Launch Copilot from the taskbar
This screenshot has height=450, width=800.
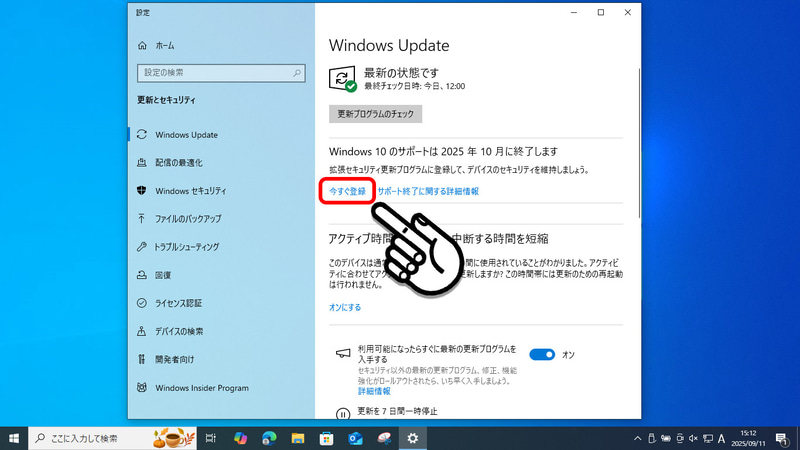click(x=240, y=438)
